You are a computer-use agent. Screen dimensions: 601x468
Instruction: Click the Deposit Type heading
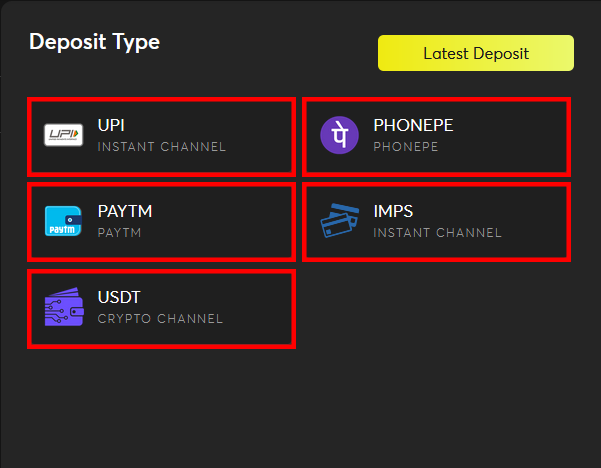(x=94, y=42)
